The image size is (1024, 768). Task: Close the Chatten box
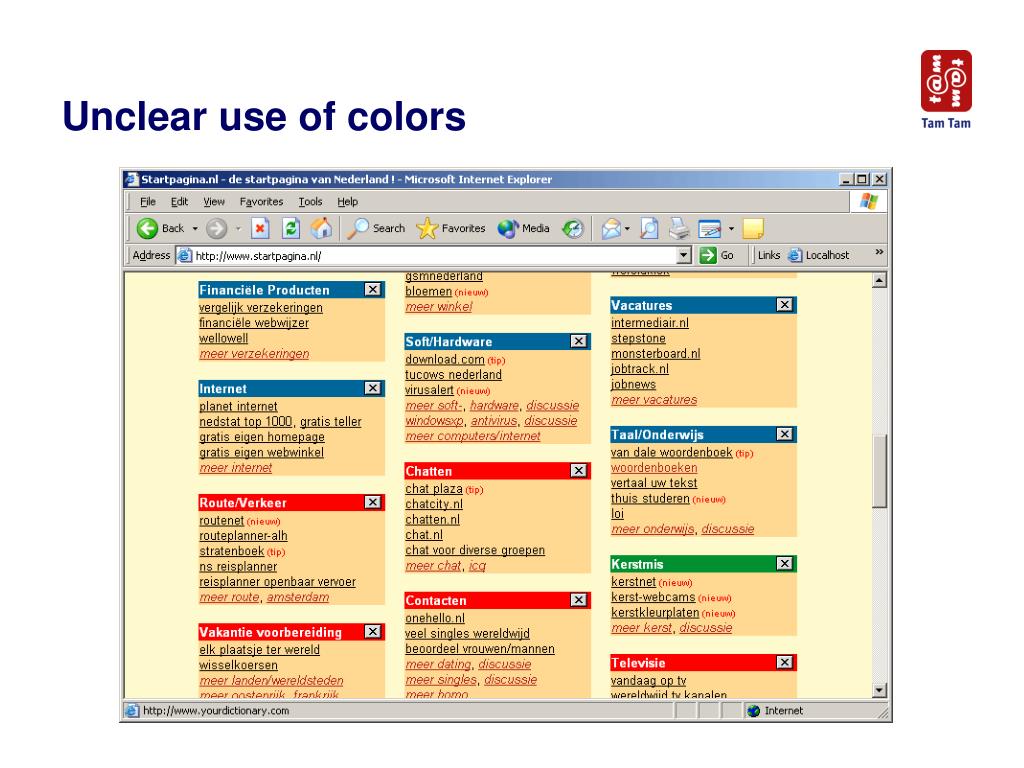579,470
